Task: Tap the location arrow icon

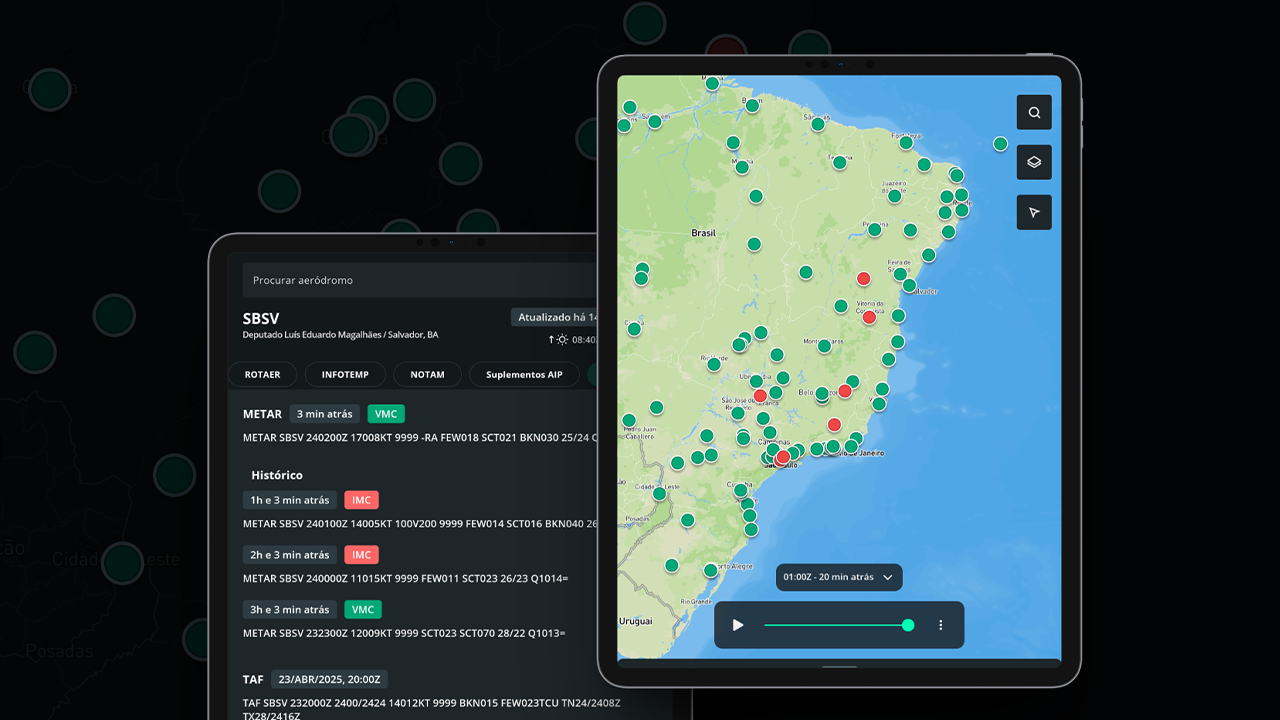Action: (1034, 212)
